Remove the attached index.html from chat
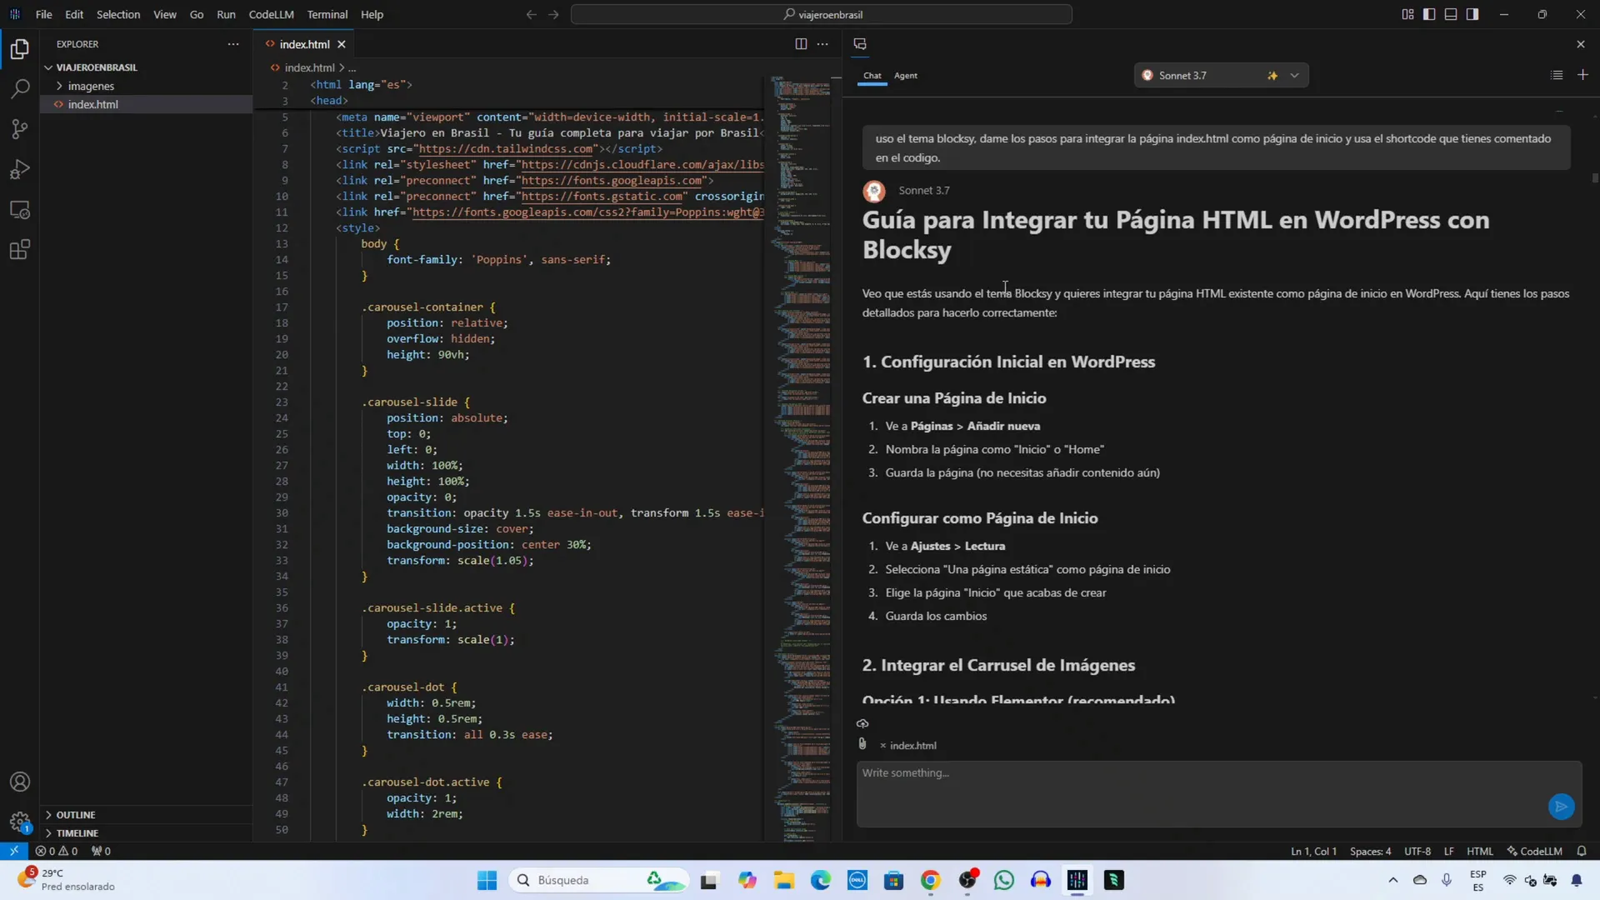The image size is (1600, 900). (x=883, y=746)
